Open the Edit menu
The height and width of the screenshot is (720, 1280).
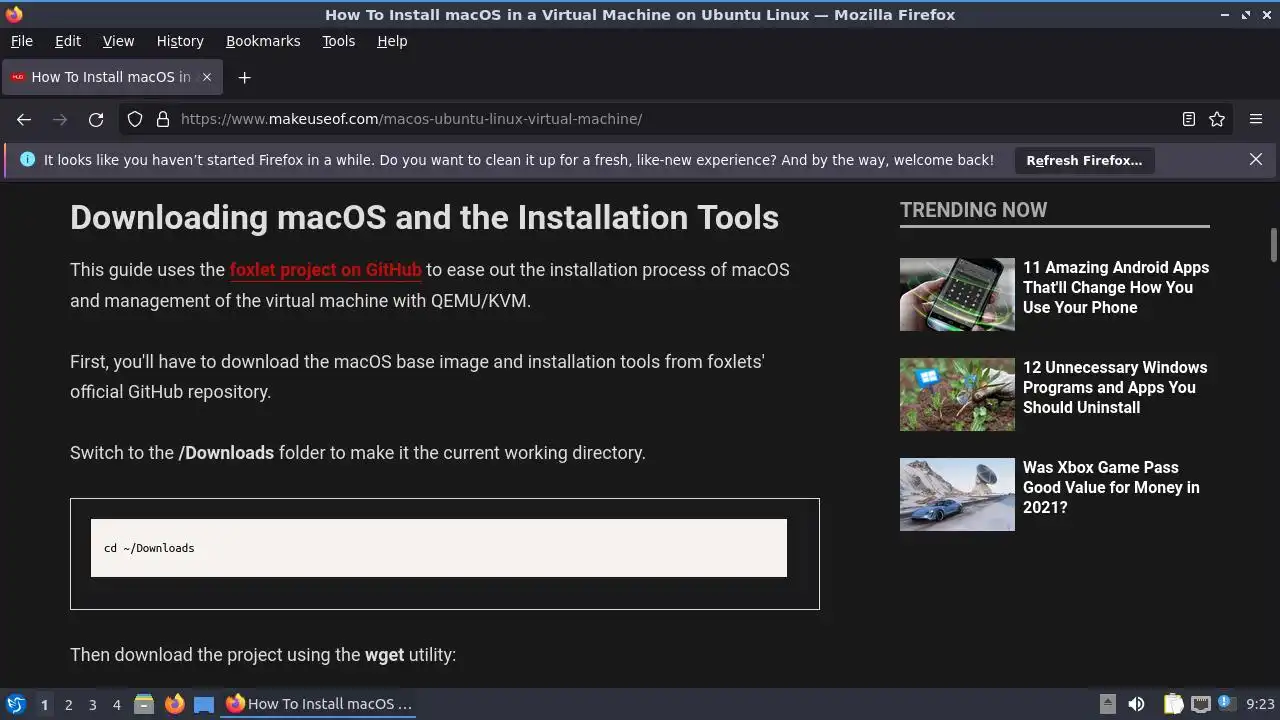point(68,41)
